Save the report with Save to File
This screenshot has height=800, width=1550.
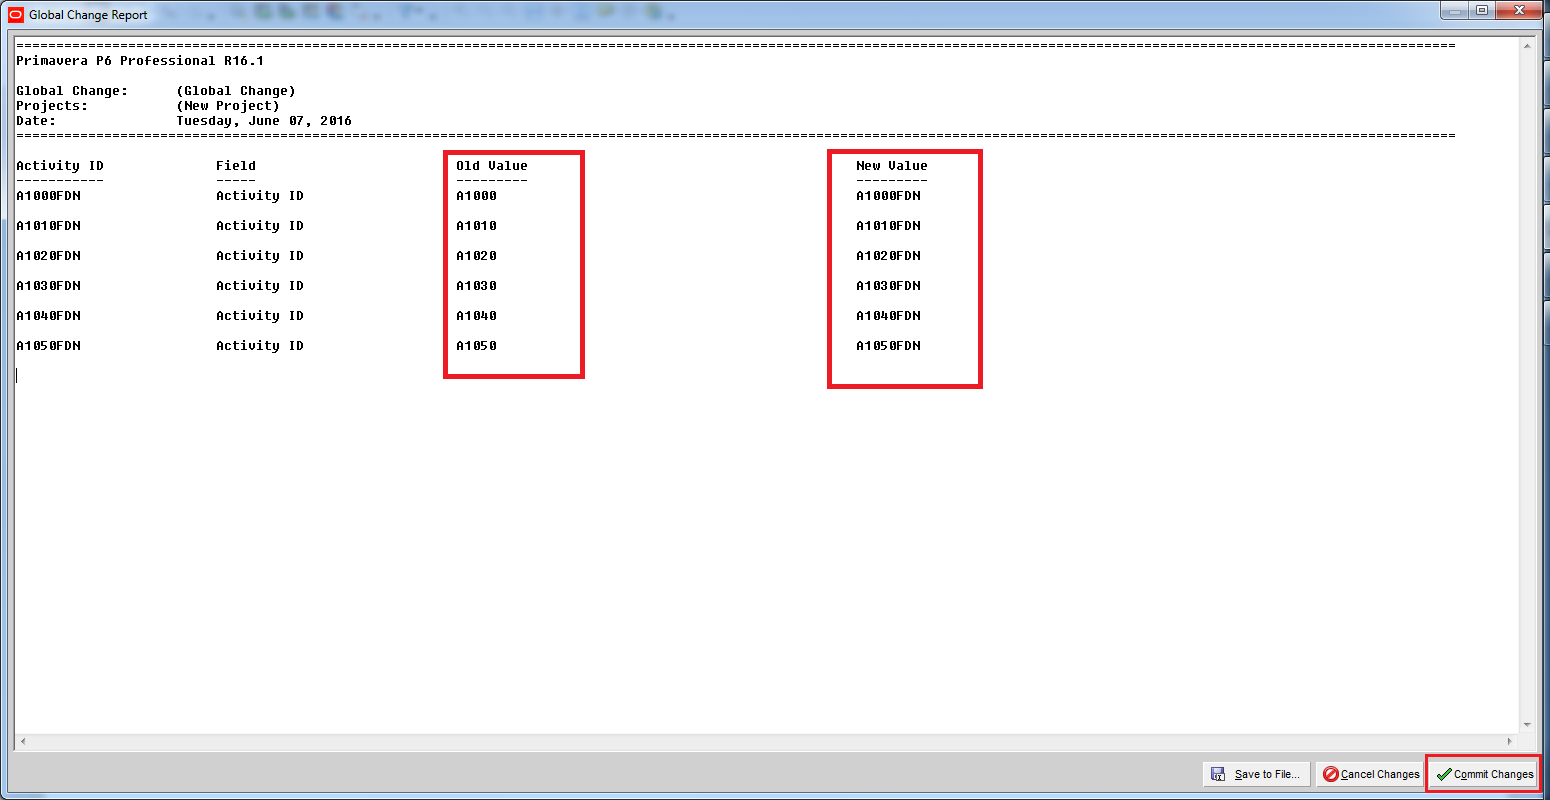click(x=1256, y=774)
